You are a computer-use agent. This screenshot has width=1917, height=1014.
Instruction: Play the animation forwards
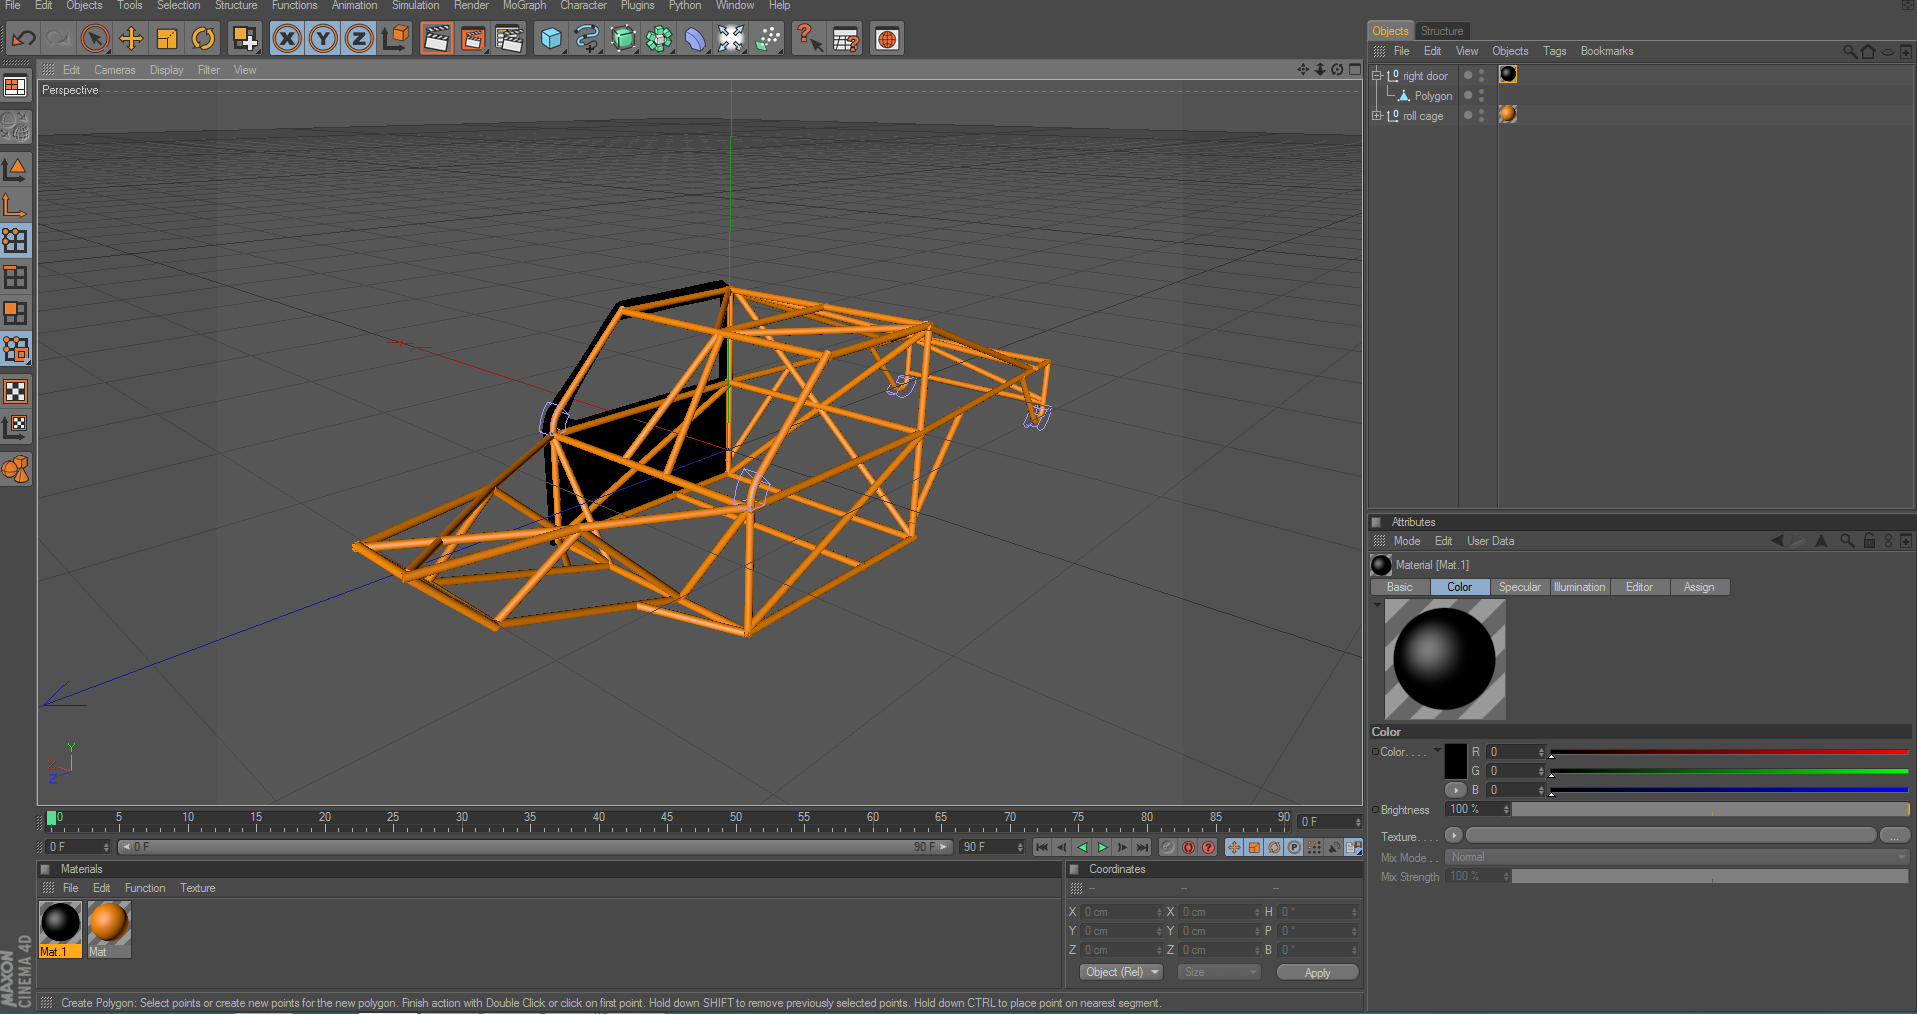(x=1103, y=847)
